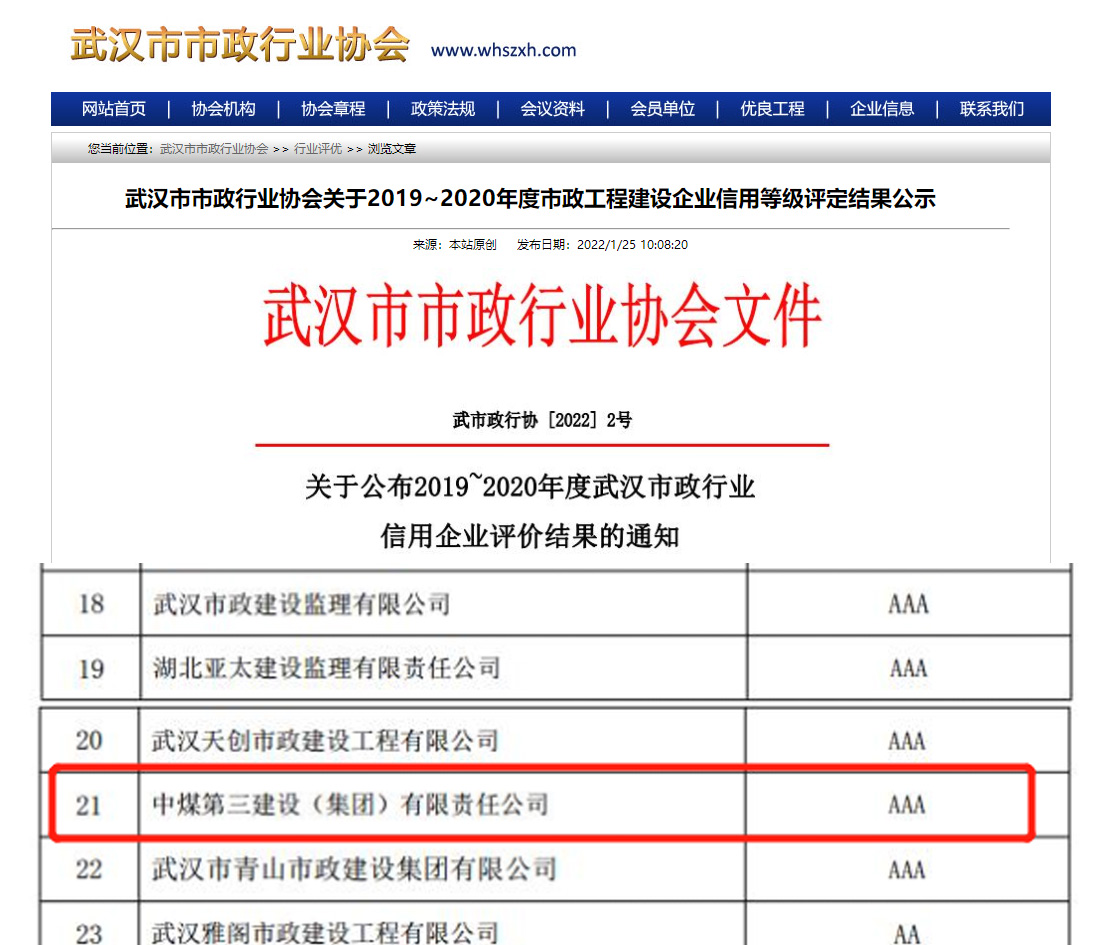Viewport: 1115px width, 945px height.
Task: Click the AAA rating for 武汉市政建设监理有限公司
Action: (x=909, y=604)
